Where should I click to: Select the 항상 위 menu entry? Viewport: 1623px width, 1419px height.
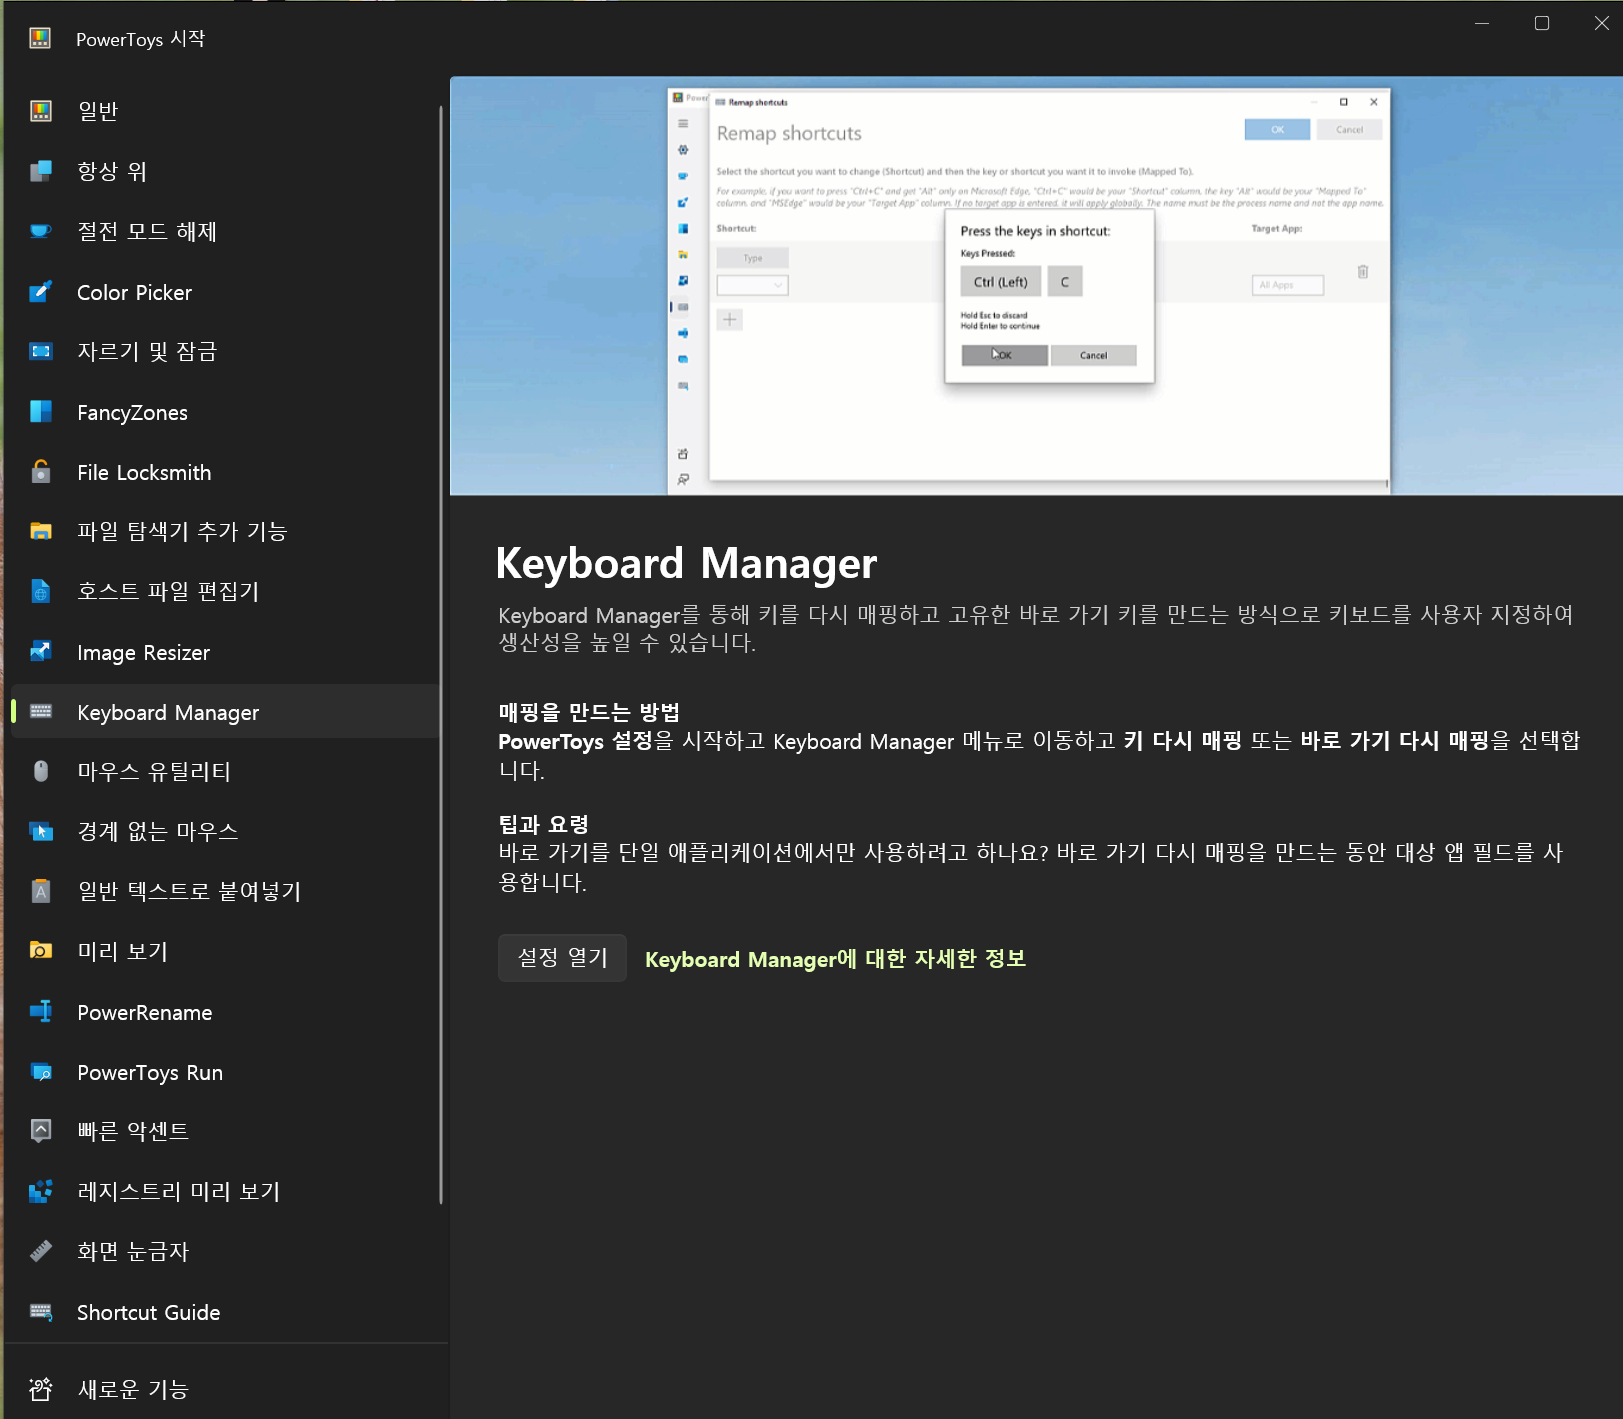point(112,171)
